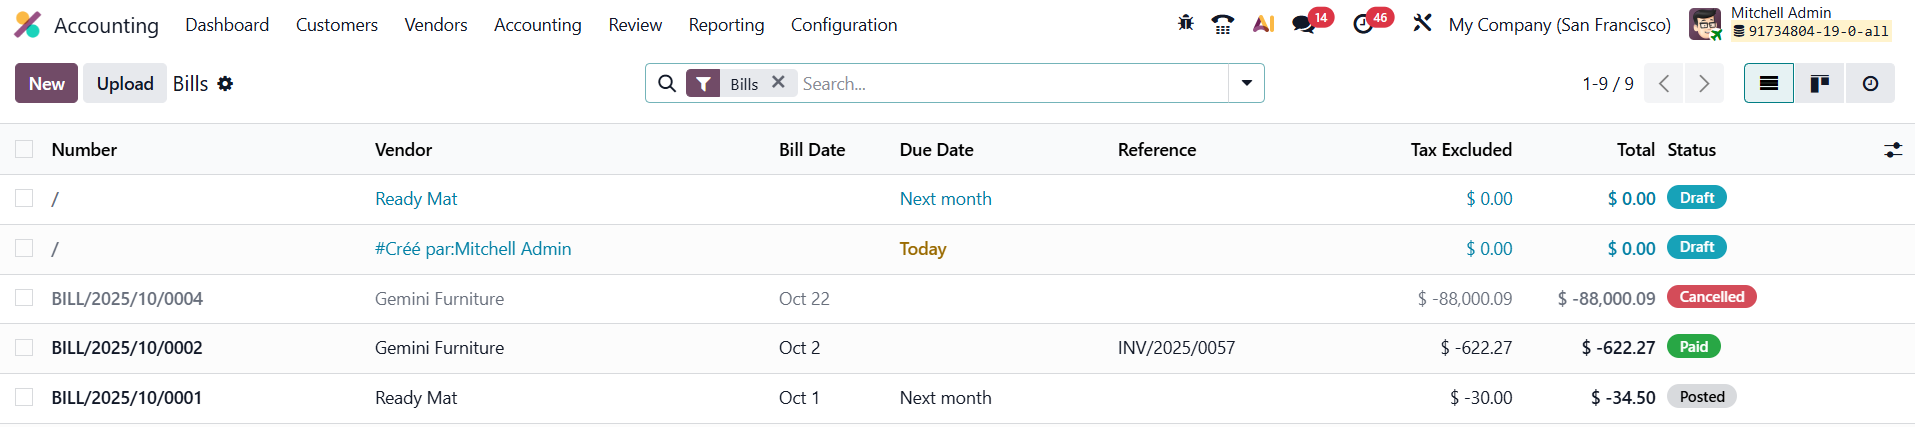Open the Reporting menu
The image size is (1915, 427).
pos(726,25)
